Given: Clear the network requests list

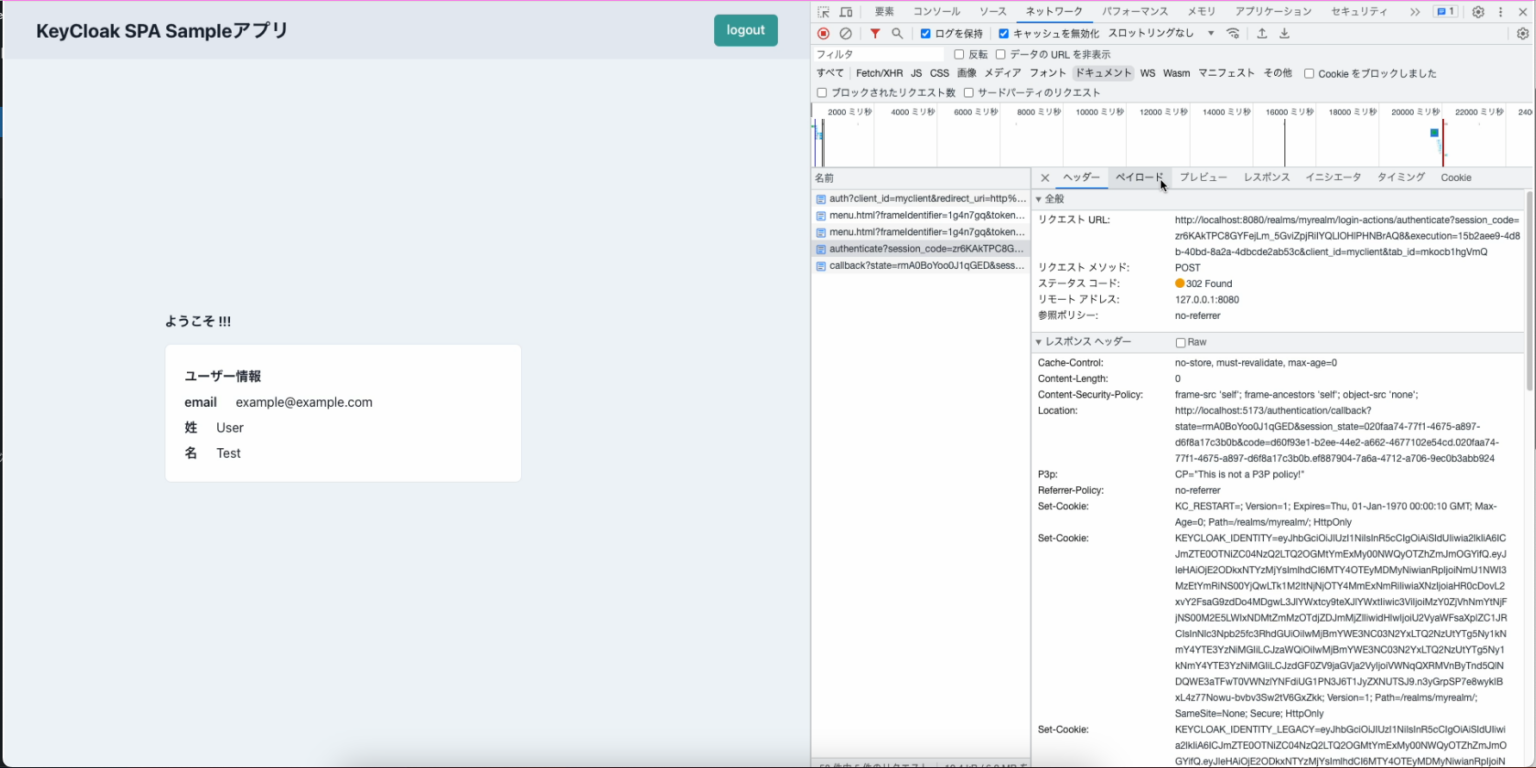Looking at the screenshot, I should [x=845, y=33].
